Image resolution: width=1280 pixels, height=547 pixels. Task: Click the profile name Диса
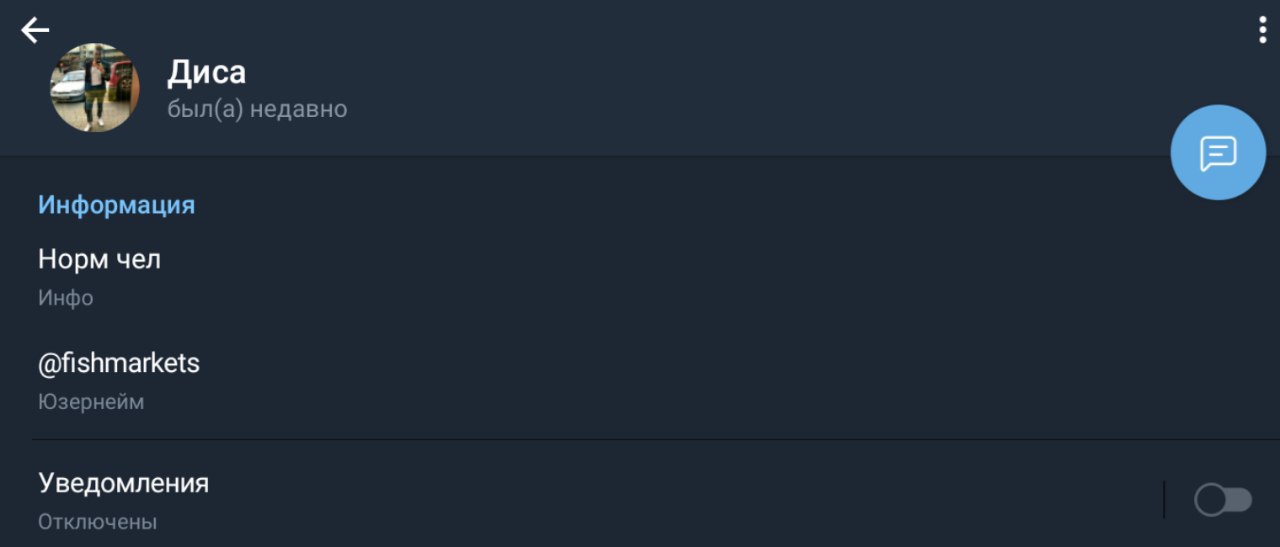pos(206,72)
